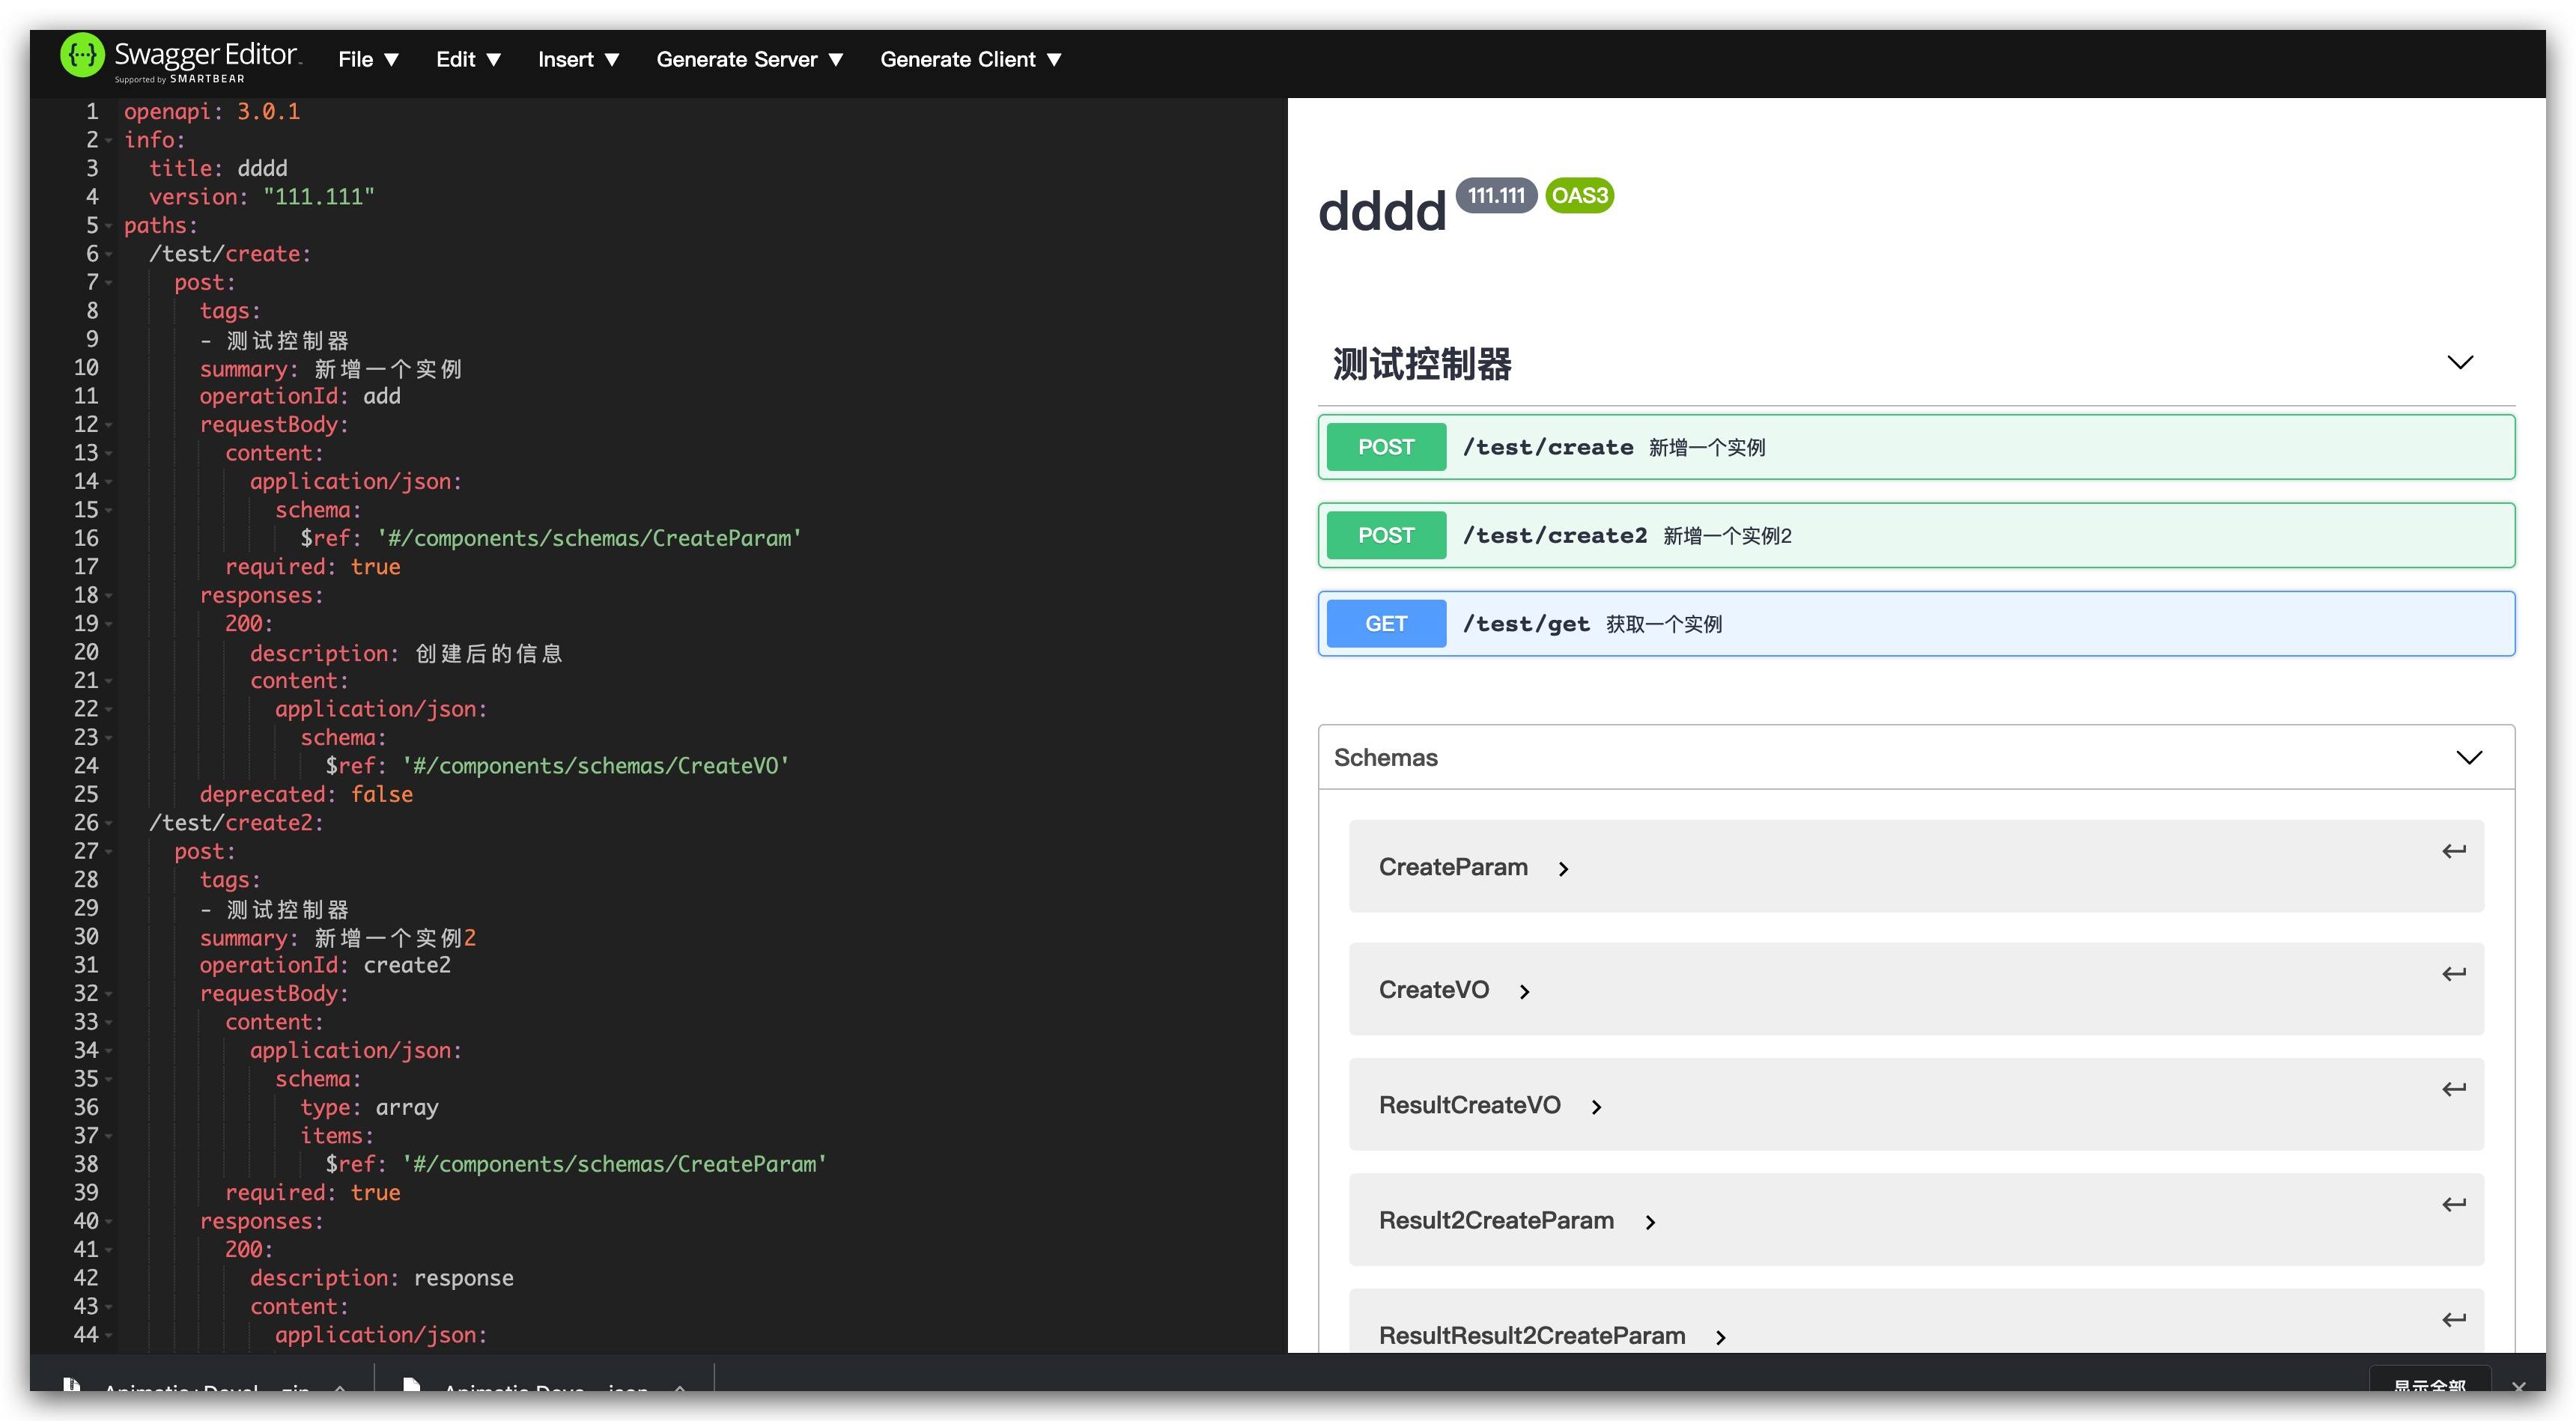Click the jump-to-definition arrow for Result2CreateParam

click(x=2453, y=1204)
